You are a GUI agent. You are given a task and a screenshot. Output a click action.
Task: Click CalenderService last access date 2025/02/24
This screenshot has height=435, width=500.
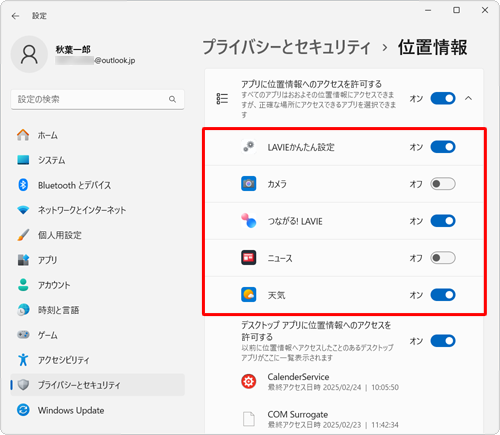tap(342, 387)
